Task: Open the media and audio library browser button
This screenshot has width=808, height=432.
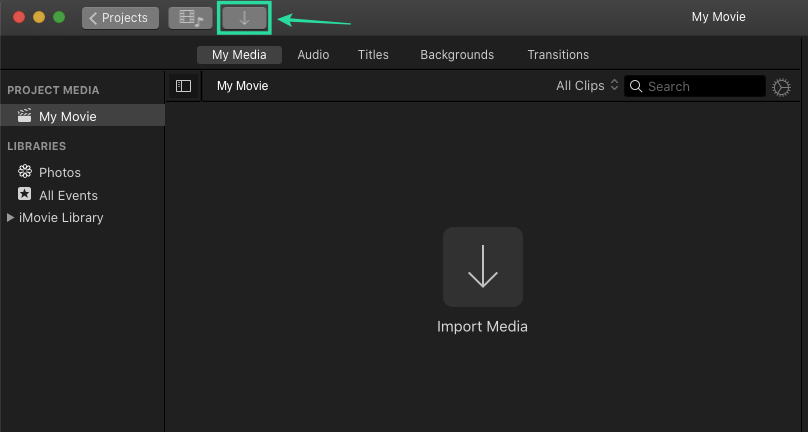Action: coord(189,18)
